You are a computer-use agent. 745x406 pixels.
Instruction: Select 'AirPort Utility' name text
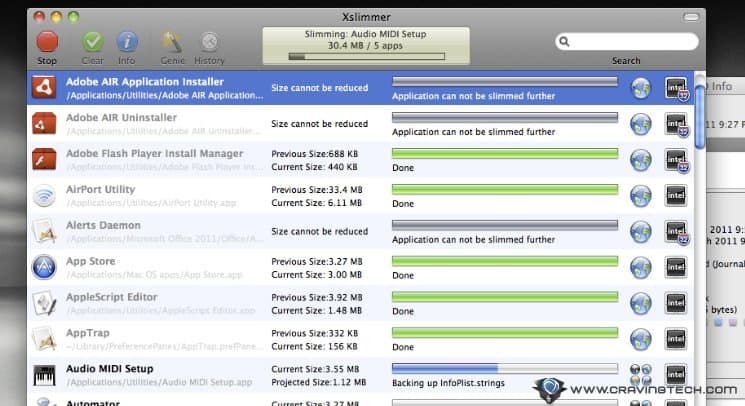point(101,189)
